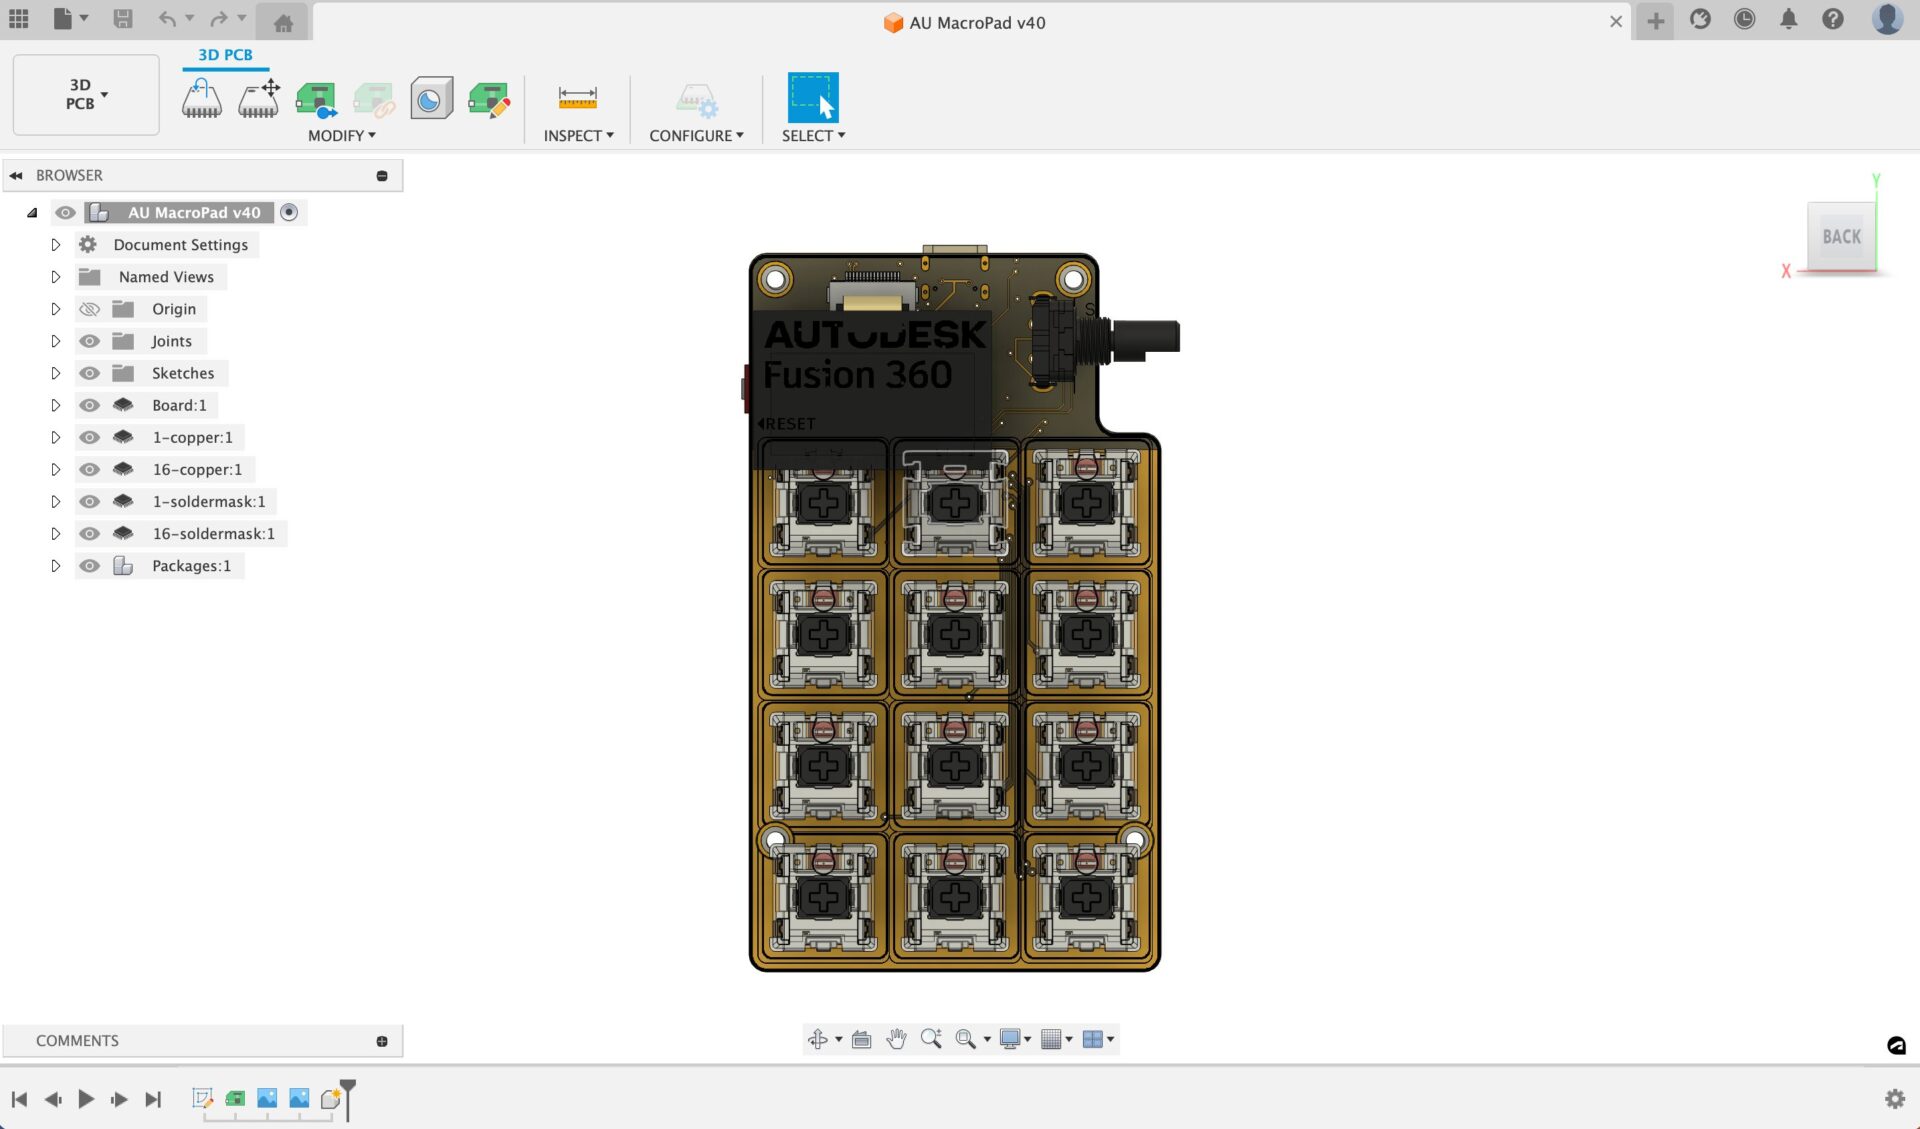Open the Appearance render icon in the toolbar
This screenshot has height=1129, width=1920.
431,97
